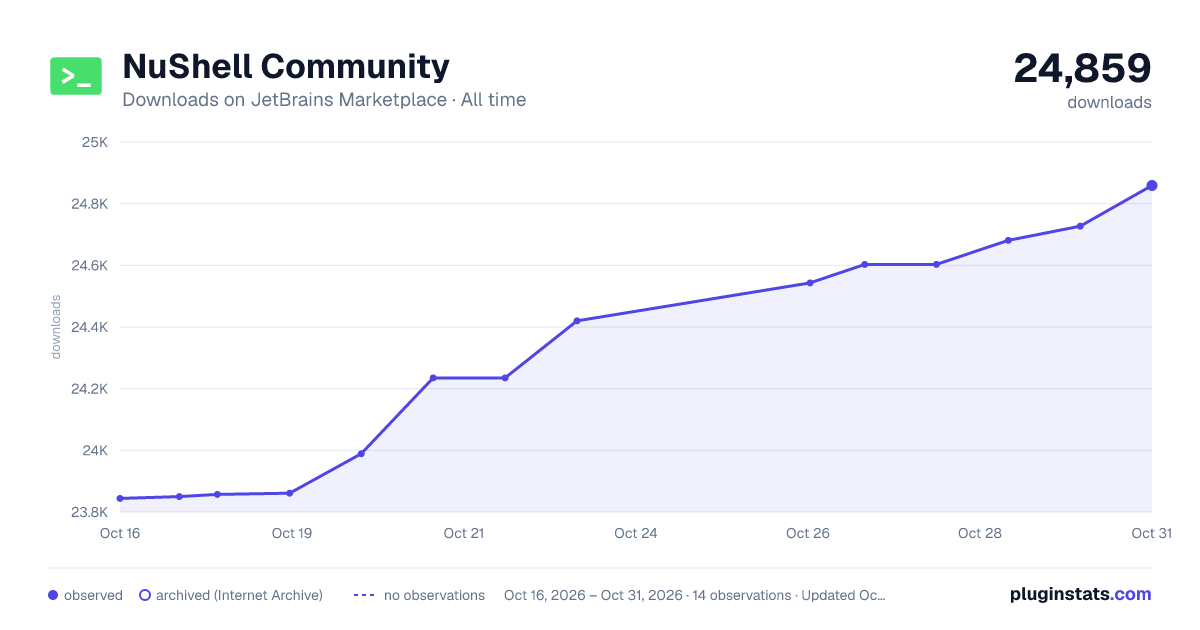1200x630 pixels.
Task: Click the data point at 24.4K peak
Action: pyautogui.click(x=577, y=321)
